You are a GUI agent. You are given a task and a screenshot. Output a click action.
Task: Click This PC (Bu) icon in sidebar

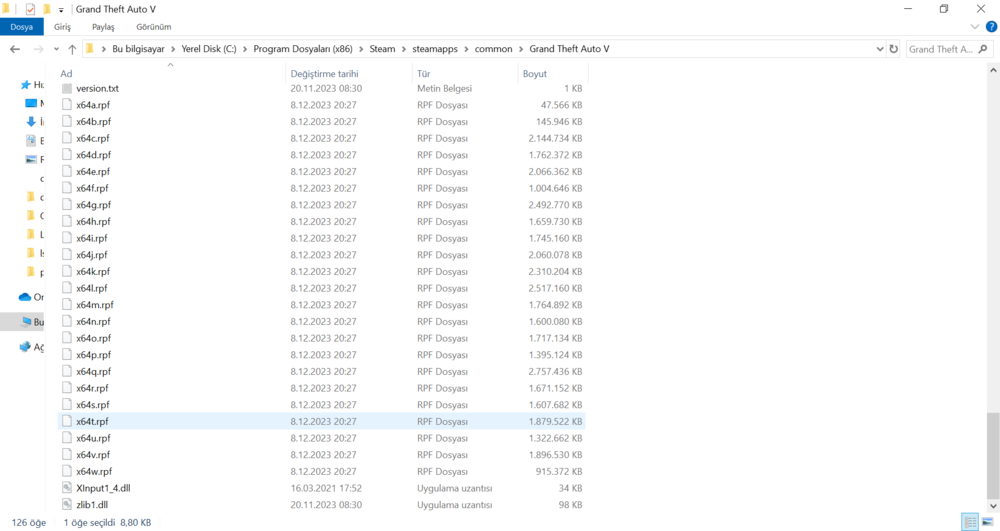pyautogui.click(x=26, y=321)
